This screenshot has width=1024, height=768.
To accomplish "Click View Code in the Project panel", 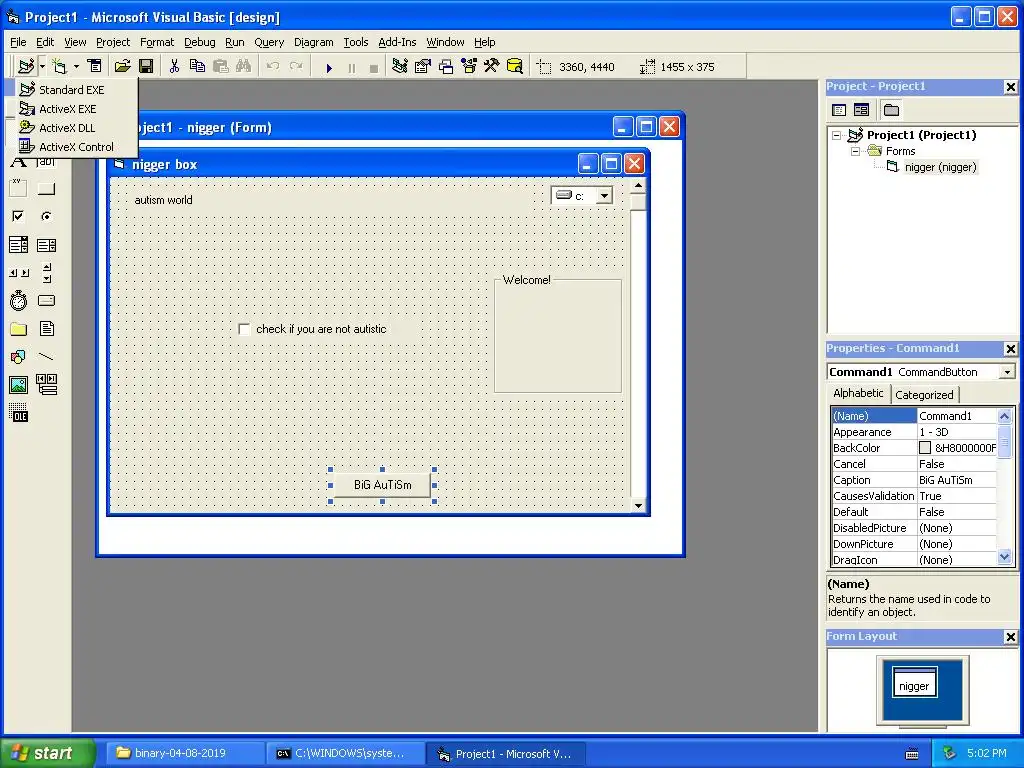I will [x=839, y=110].
